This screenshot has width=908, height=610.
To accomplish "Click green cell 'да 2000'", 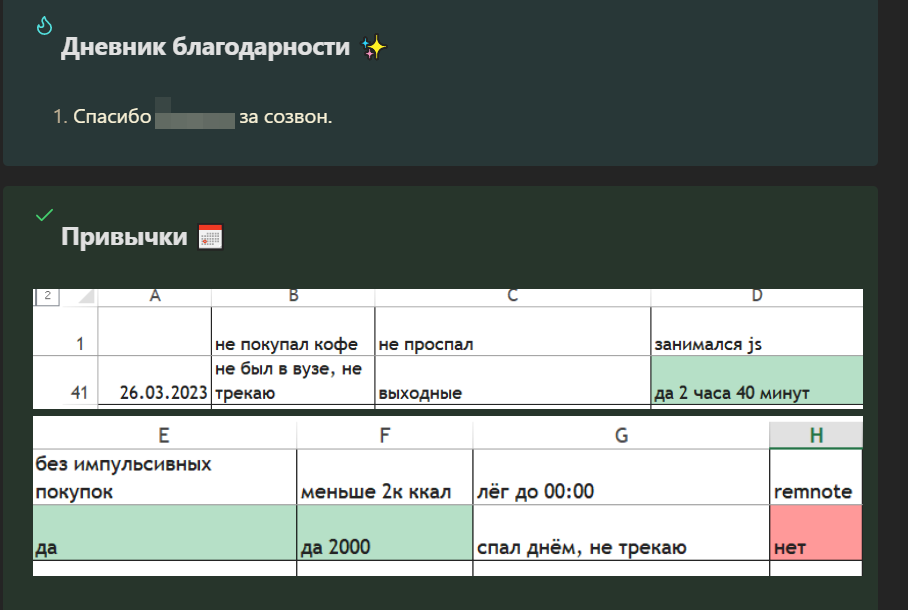I will (385, 532).
